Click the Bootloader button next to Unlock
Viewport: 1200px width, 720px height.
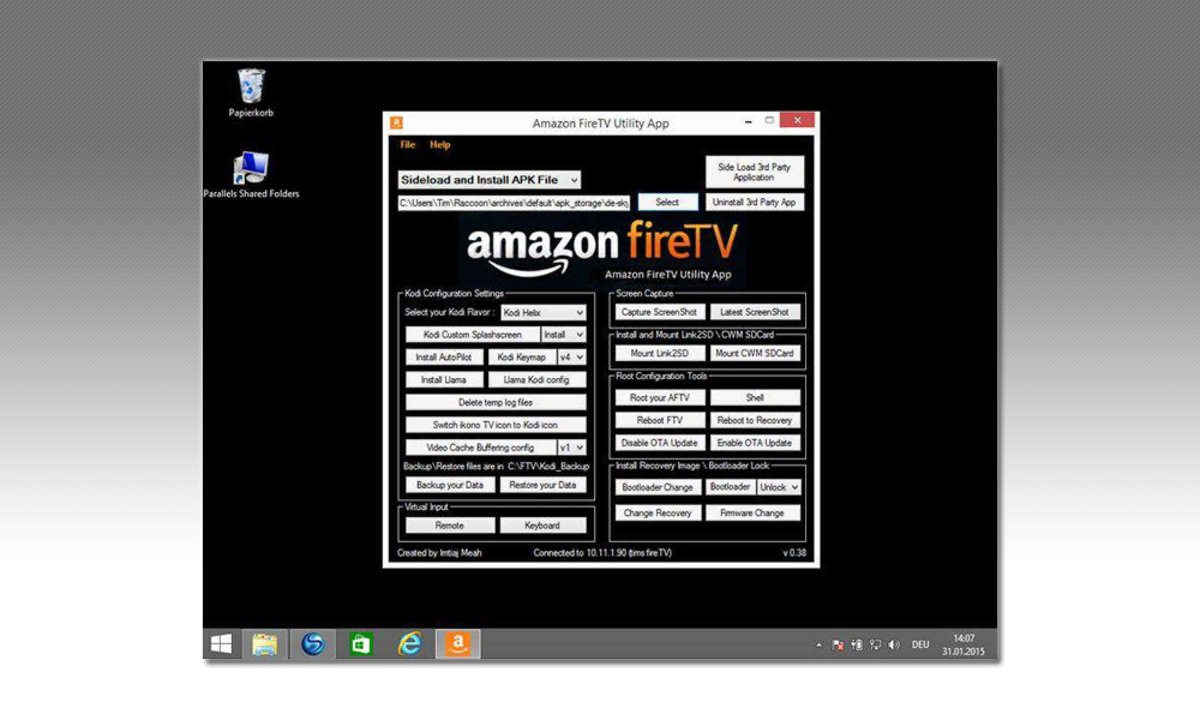click(731, 487)
